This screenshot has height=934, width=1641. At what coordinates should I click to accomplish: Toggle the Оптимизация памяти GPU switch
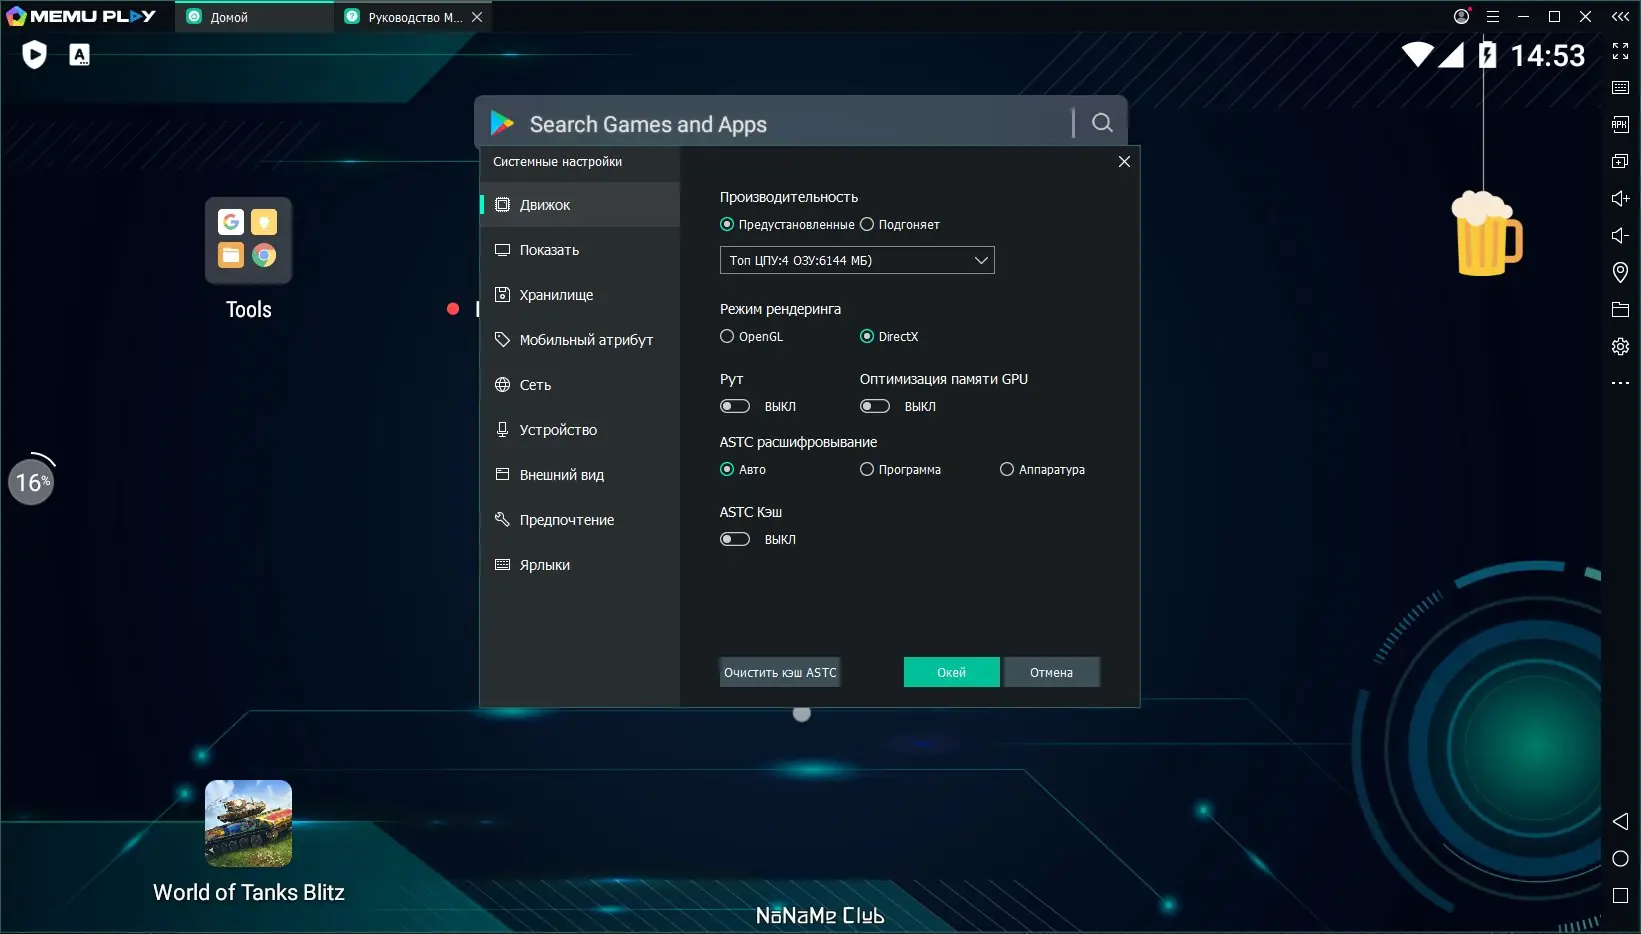pyautogui.click(x=875, y=406)
